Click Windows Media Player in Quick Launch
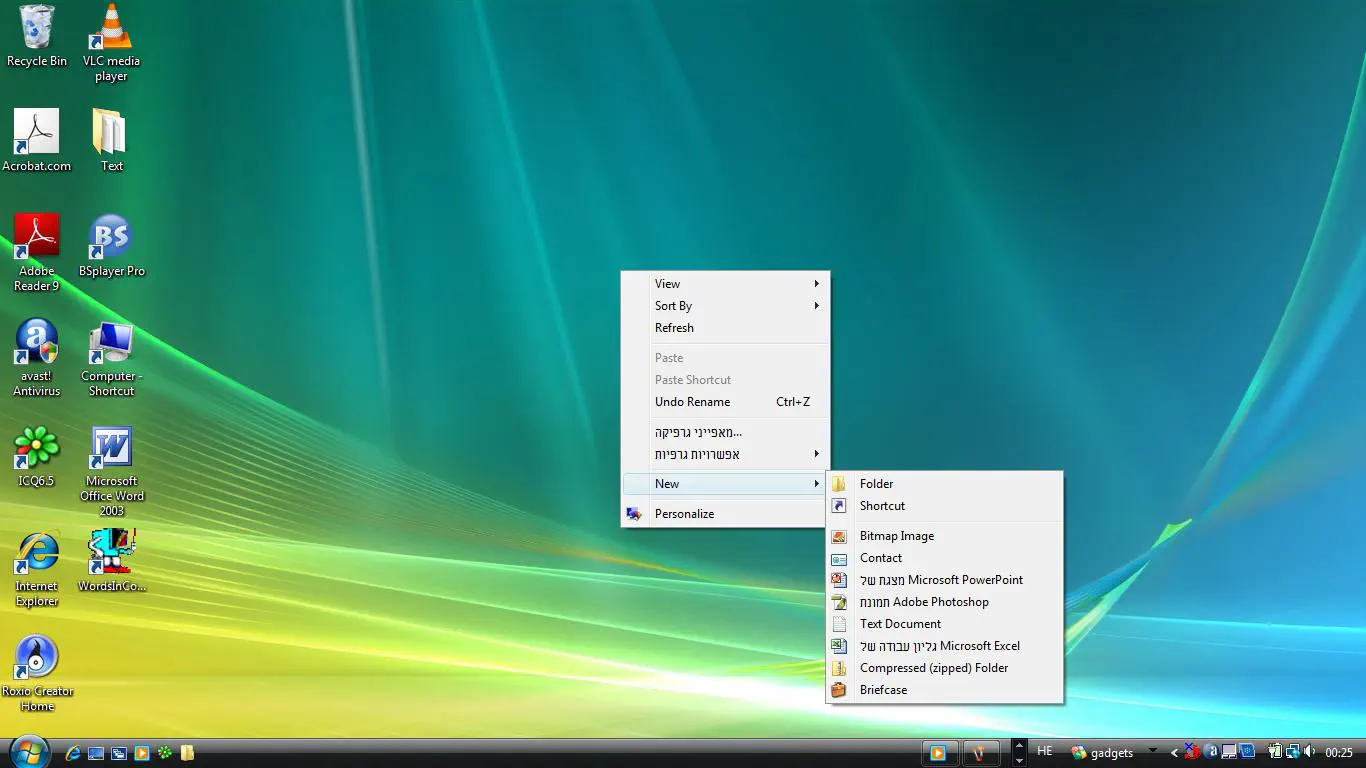This screenshot has width=1366, height=768. 142,753
